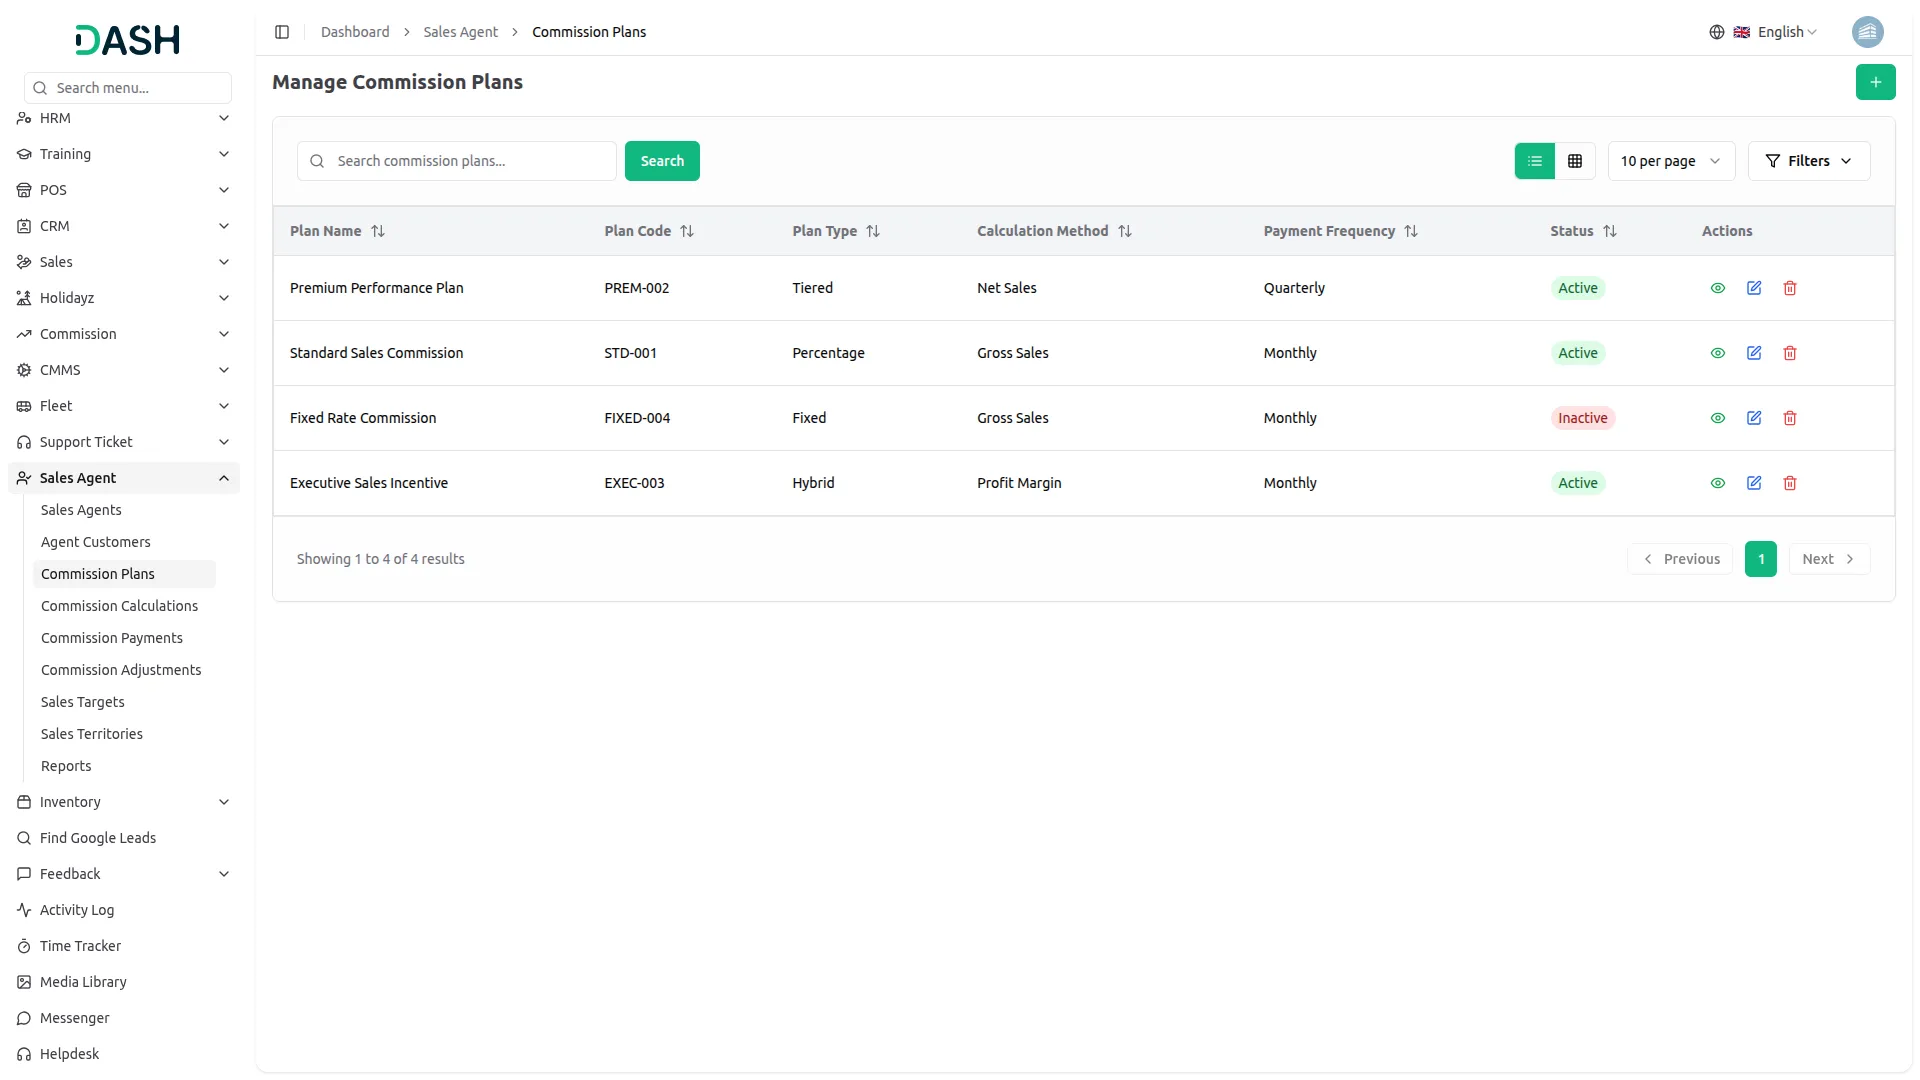Open the English language selector
The width and height of the screenshot is (1920, 1080).
coord(1763,32)
